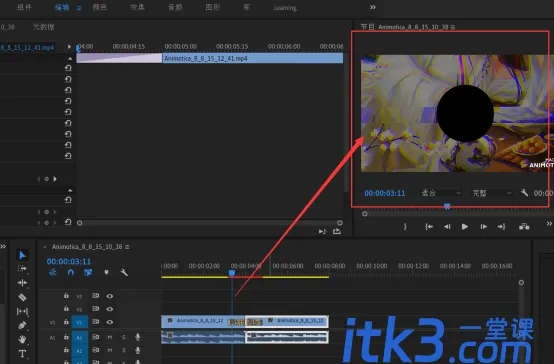554x364 pixels.
Task: Toggle lock on audio track A1
Action: (x=66, y=337)
